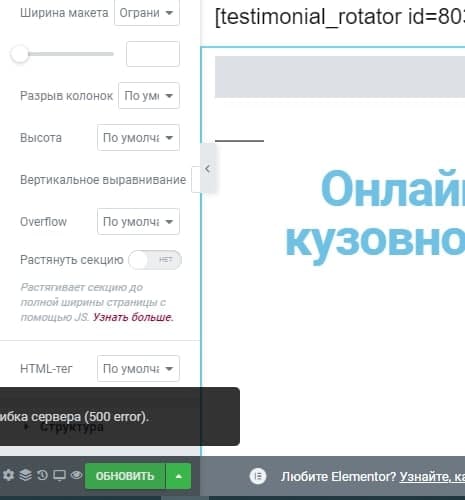
Task: Click the width slider handle
Action: coord(20,54)
